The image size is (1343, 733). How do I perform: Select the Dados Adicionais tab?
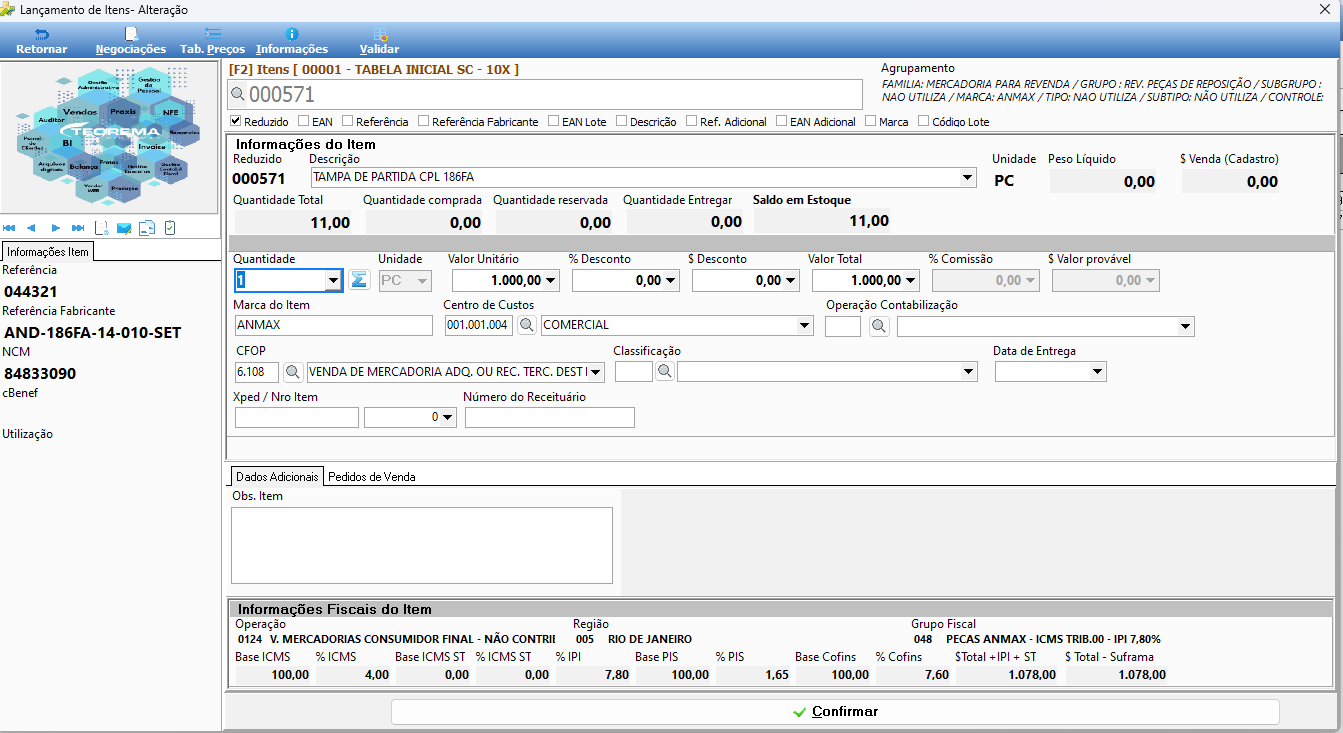coord(277,477)
